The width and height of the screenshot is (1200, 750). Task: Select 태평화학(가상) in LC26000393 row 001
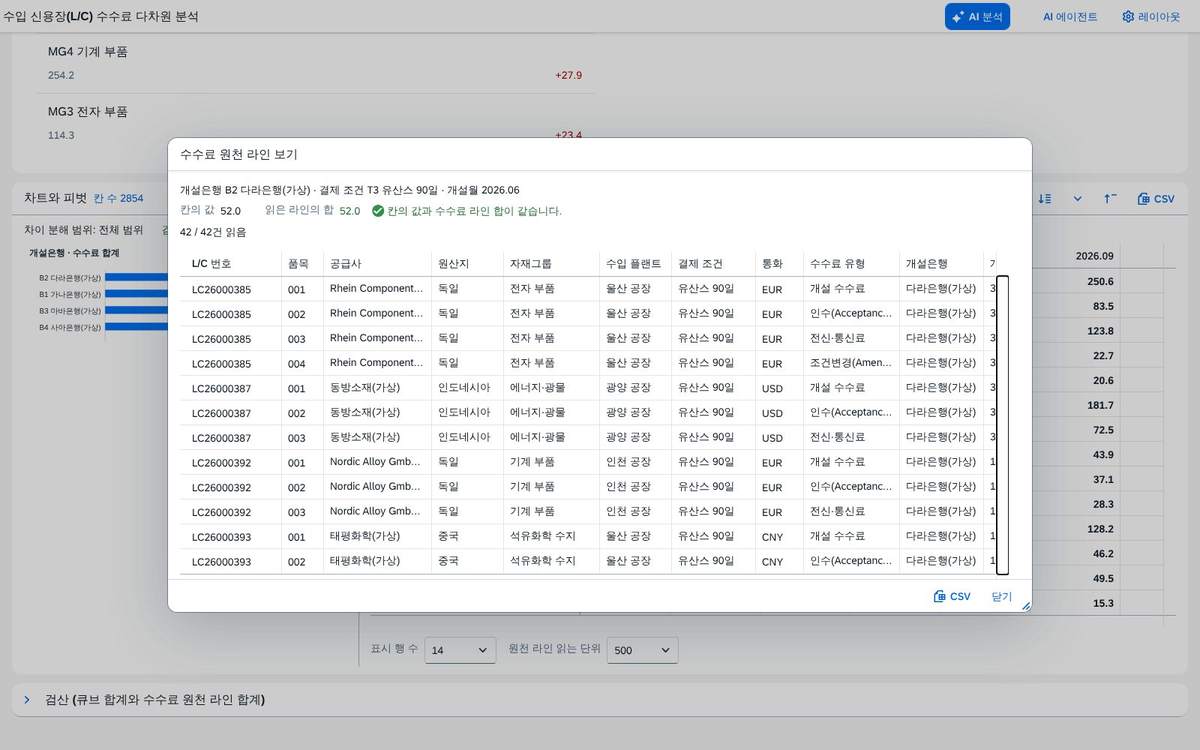pos(365,537)
